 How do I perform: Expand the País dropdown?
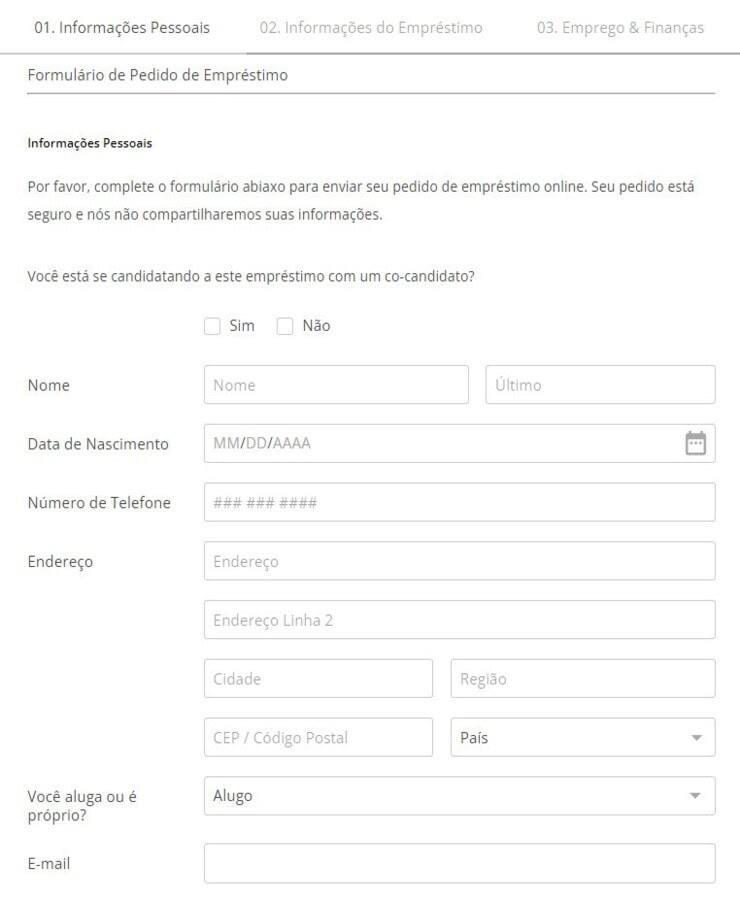(x=582, y=738)
